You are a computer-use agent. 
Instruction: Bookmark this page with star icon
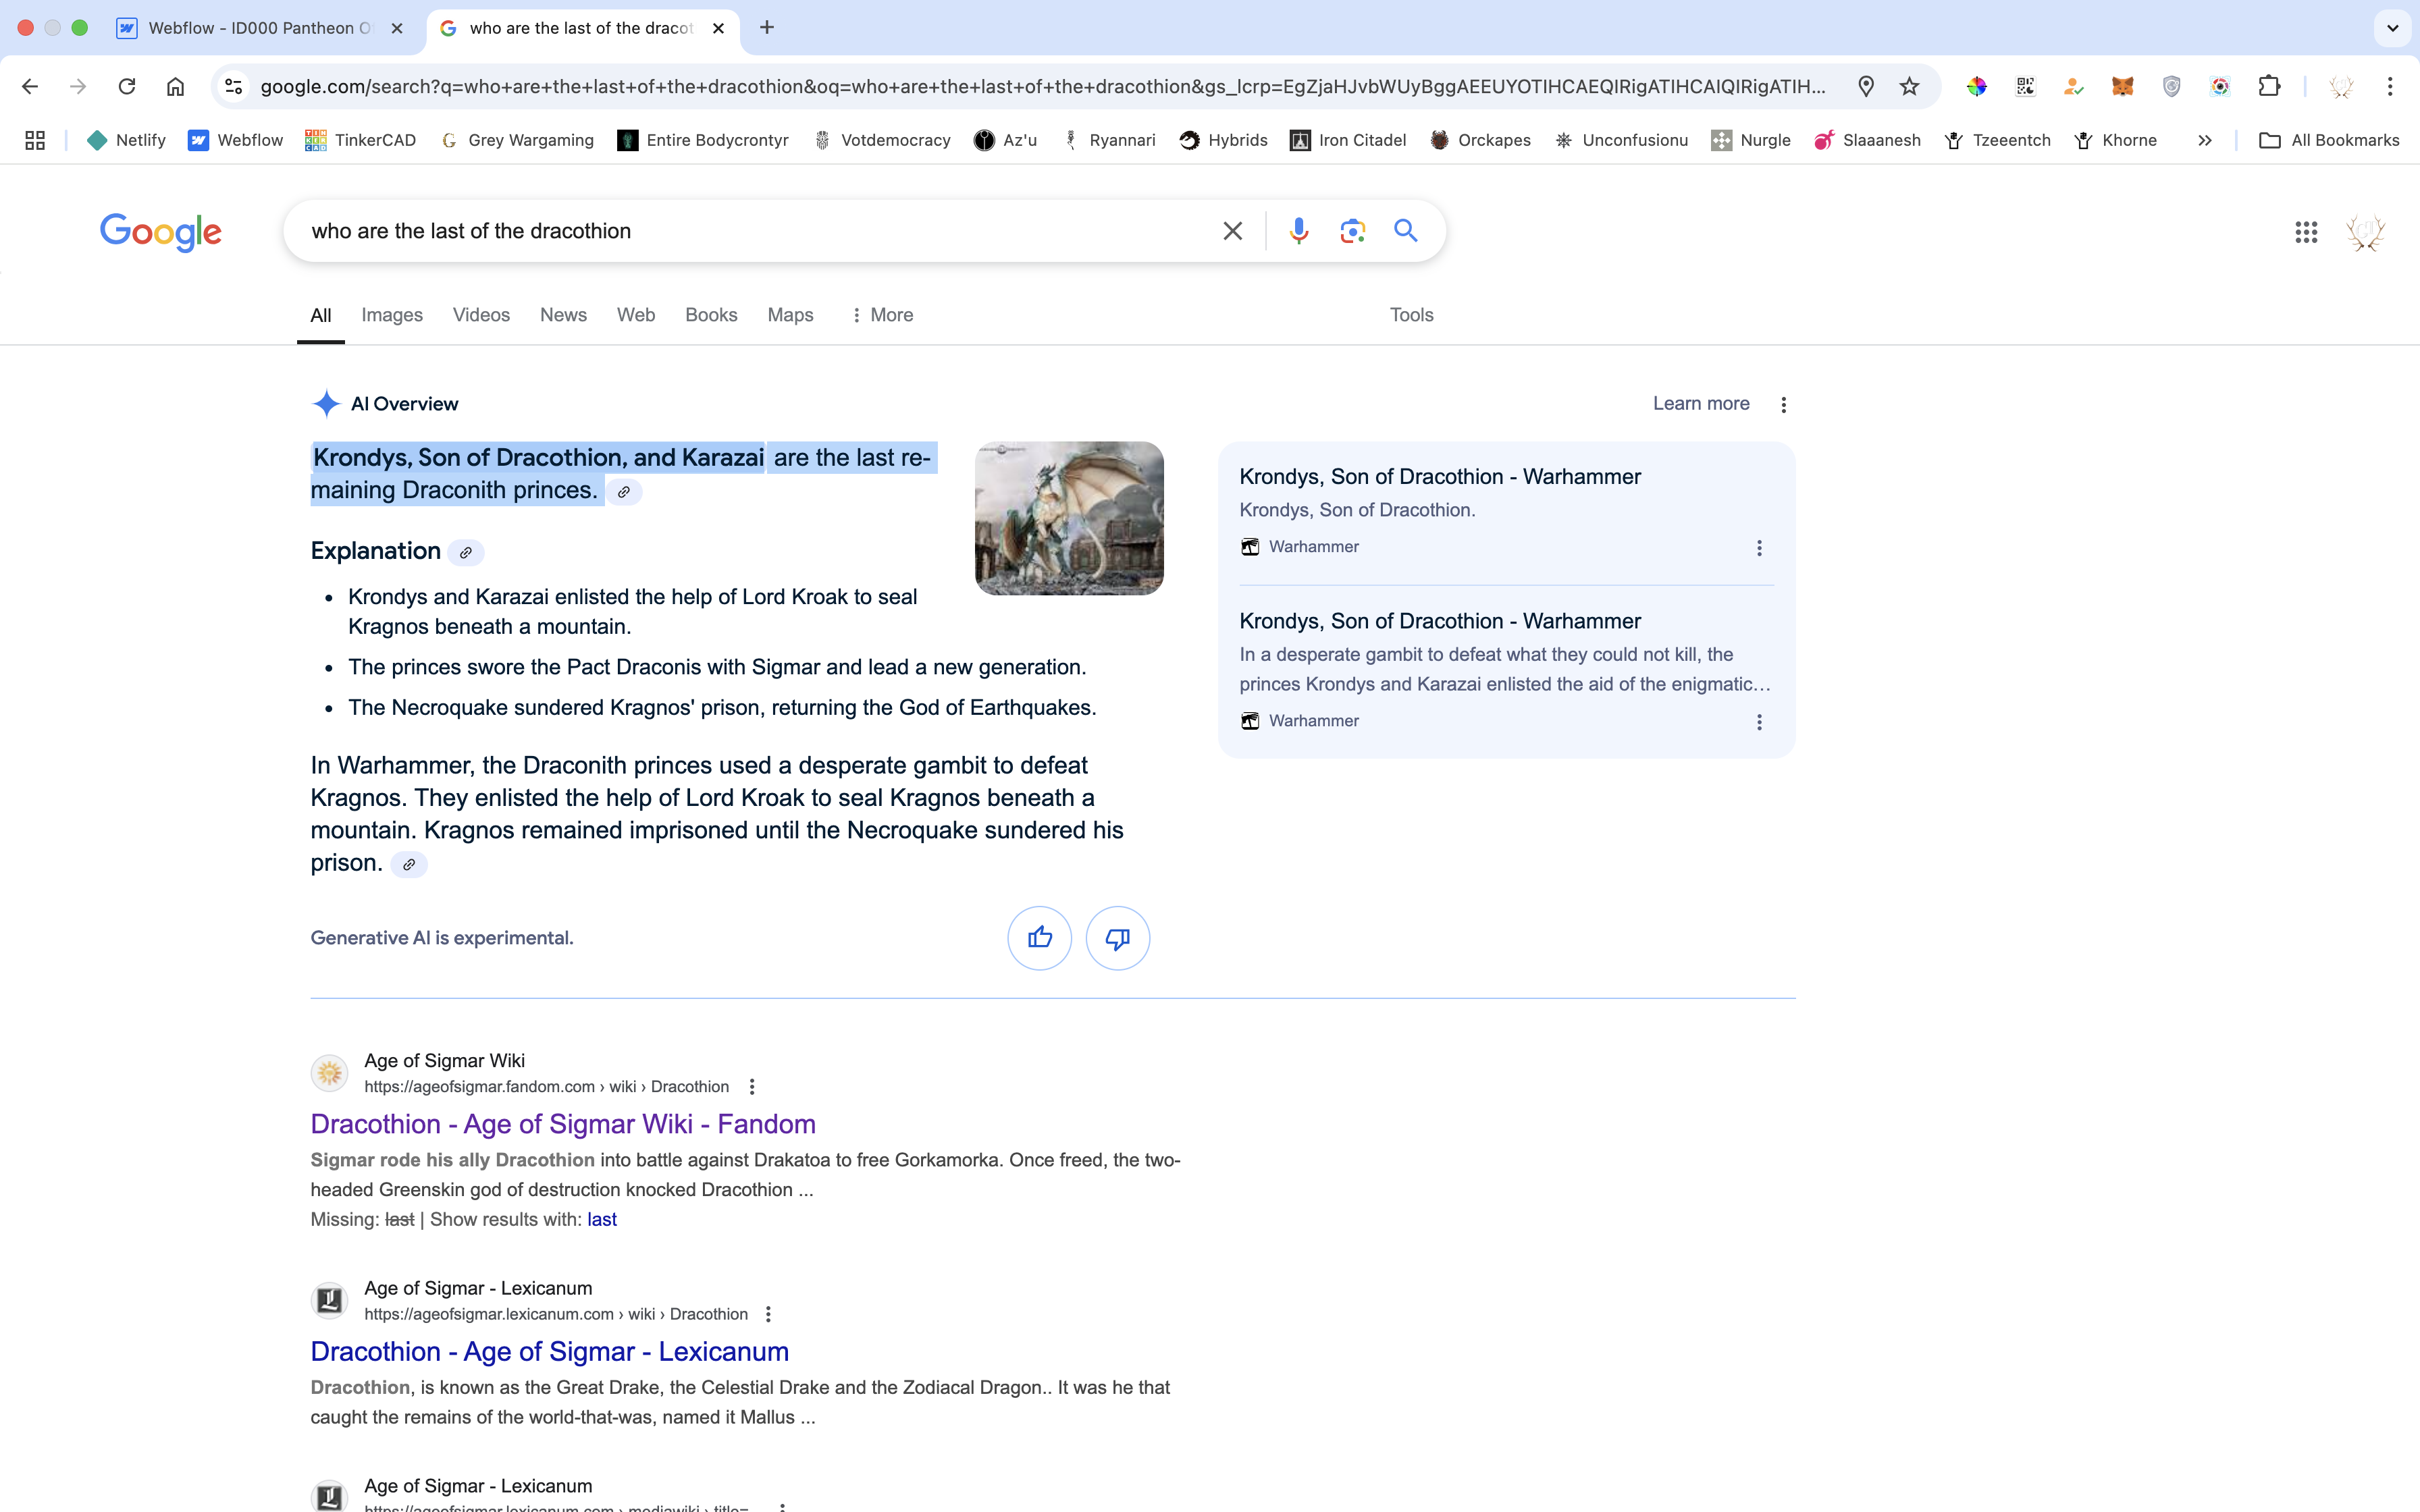point(1909,87)
